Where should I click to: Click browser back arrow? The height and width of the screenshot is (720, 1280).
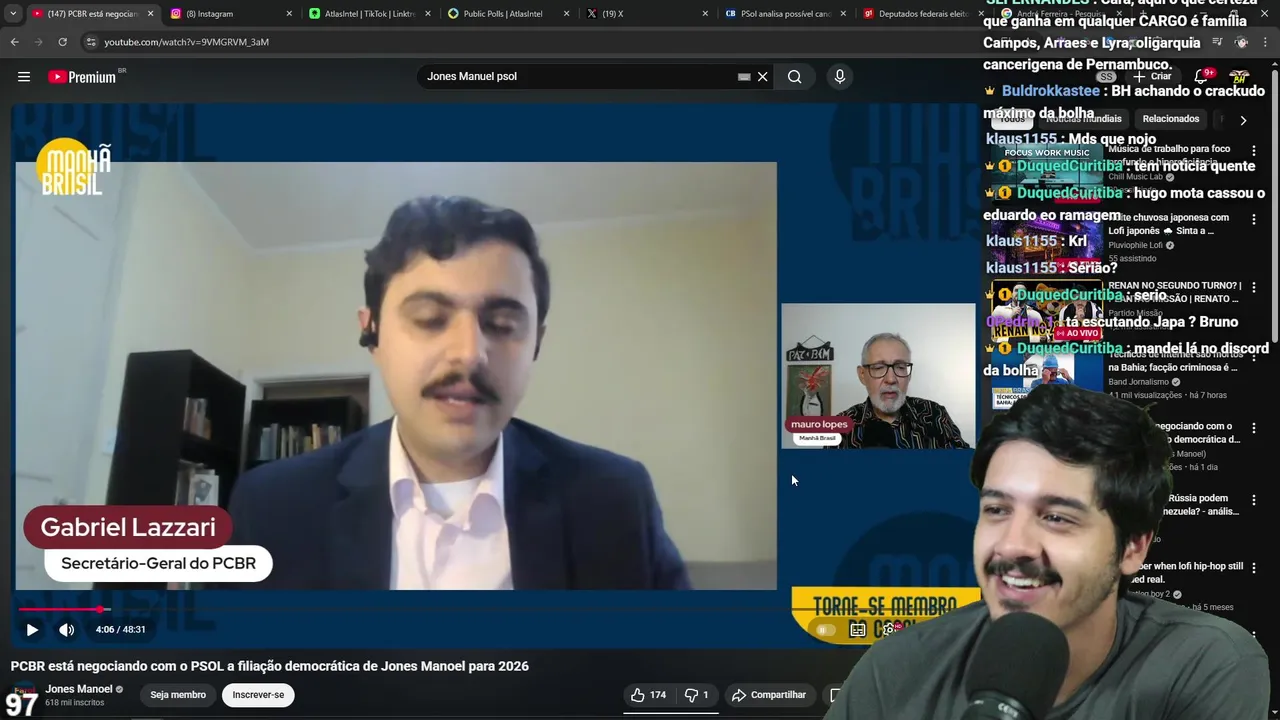(x=14, y=42)
